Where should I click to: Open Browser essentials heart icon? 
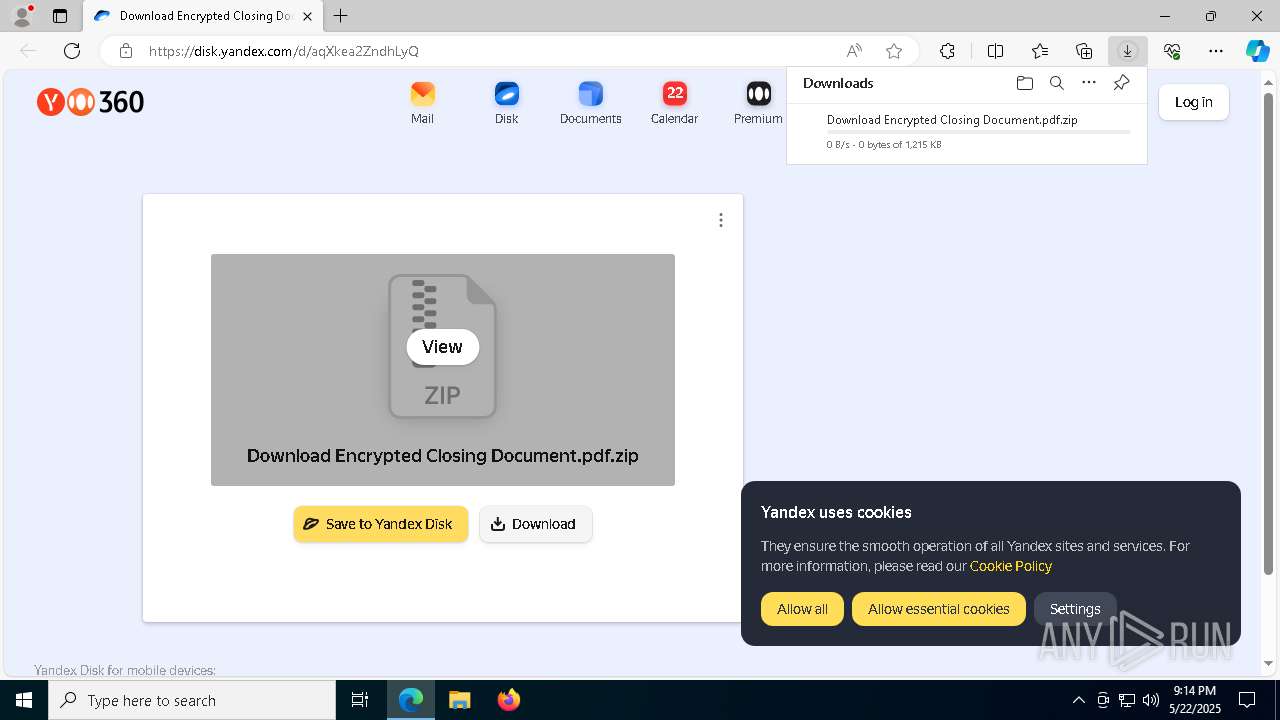tap(1172, 51)
